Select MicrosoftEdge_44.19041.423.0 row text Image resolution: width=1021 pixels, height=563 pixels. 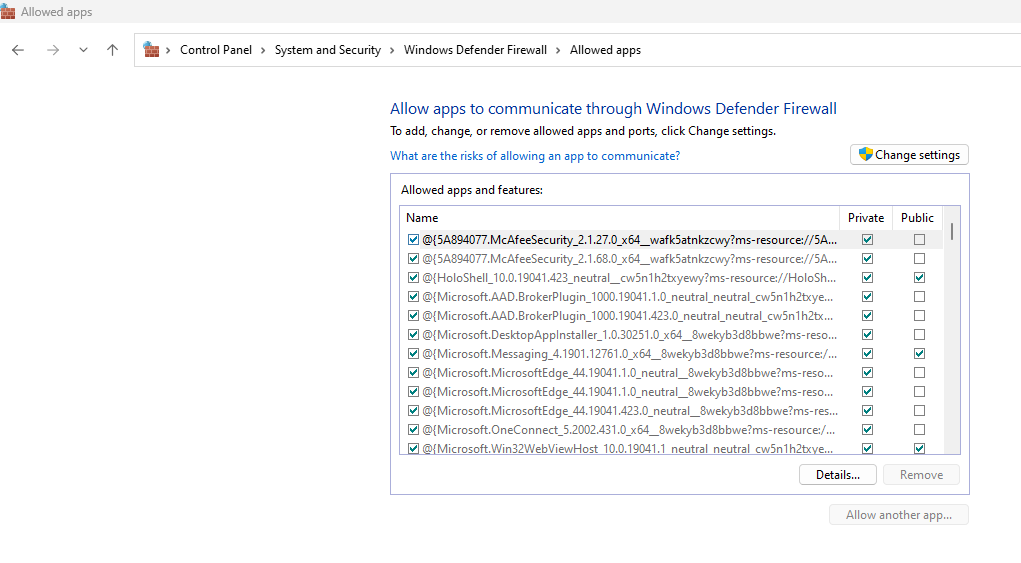(630, 411)
